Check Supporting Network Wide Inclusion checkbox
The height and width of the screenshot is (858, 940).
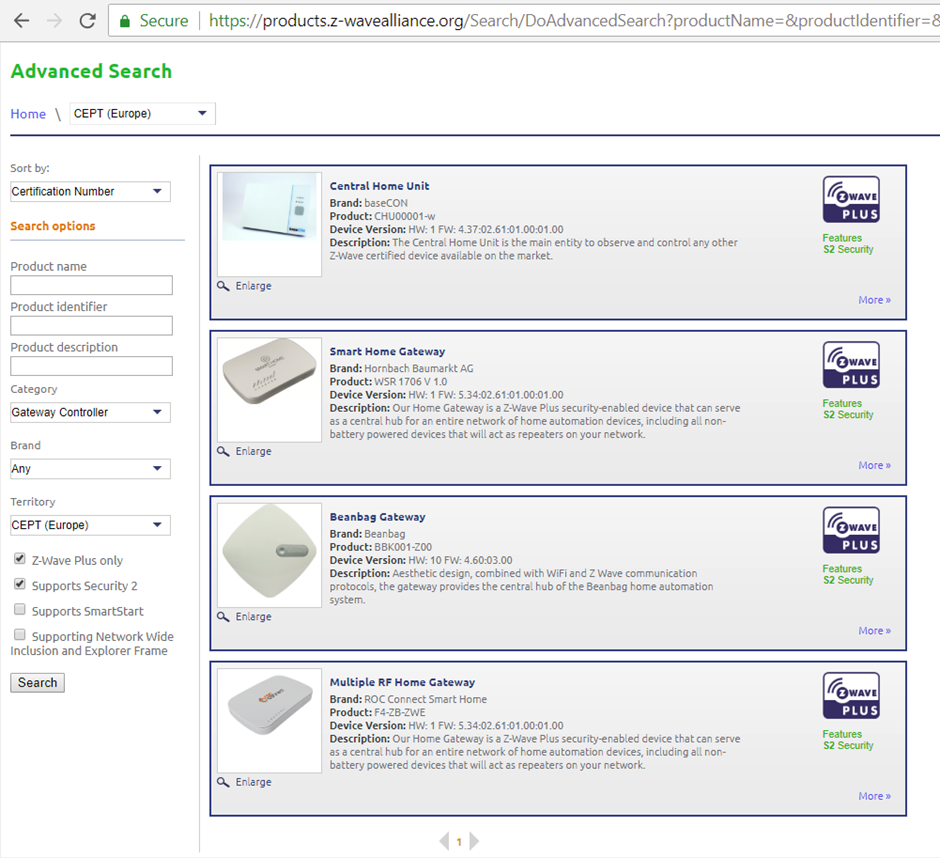pos(20,634)
